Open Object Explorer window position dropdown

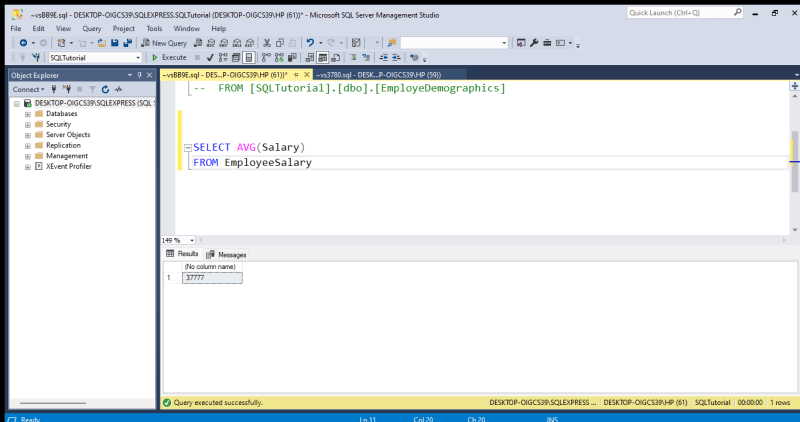point(130,75)
